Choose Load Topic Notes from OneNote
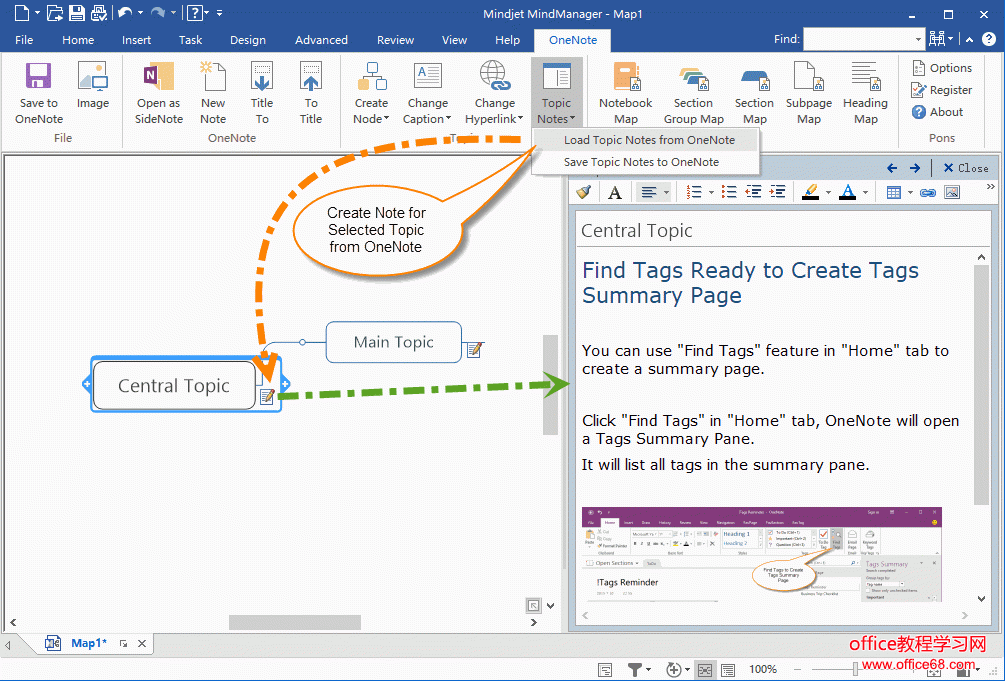 [648, 140]
